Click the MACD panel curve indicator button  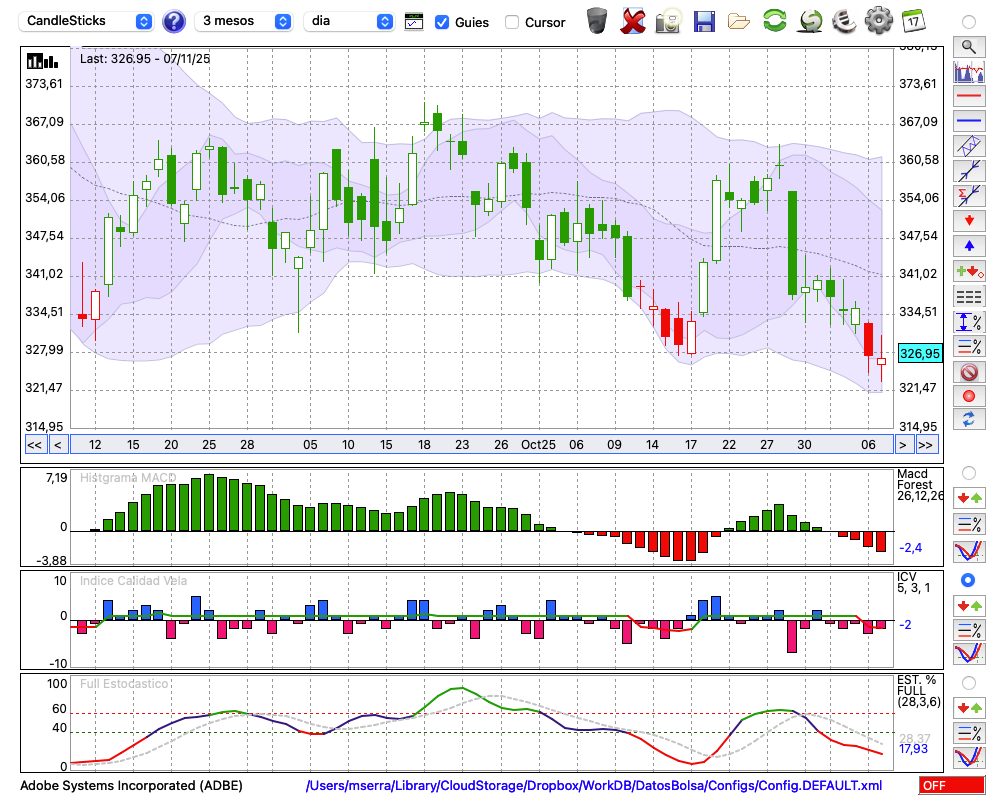(x=969, y=551)
